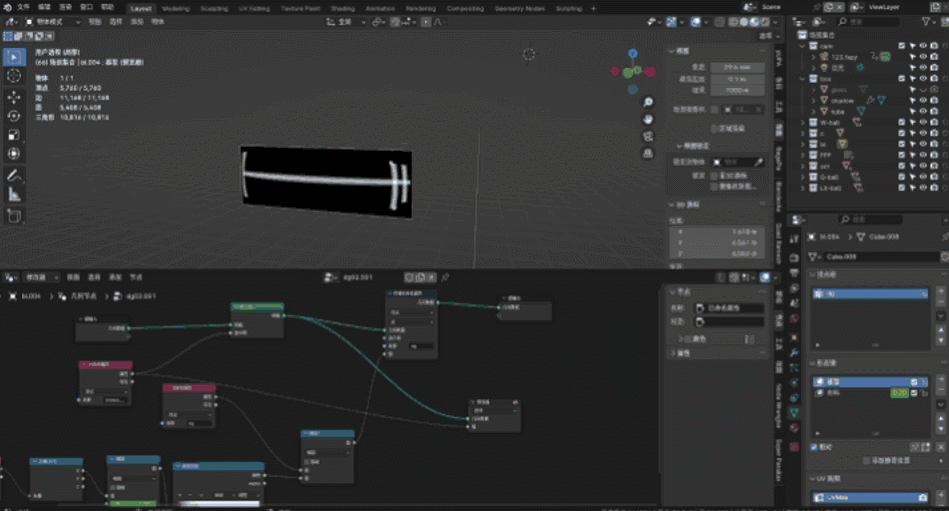Open the outliner filter dropdown
Viewport: 949px width, 511px height.
tap(928, 22)
